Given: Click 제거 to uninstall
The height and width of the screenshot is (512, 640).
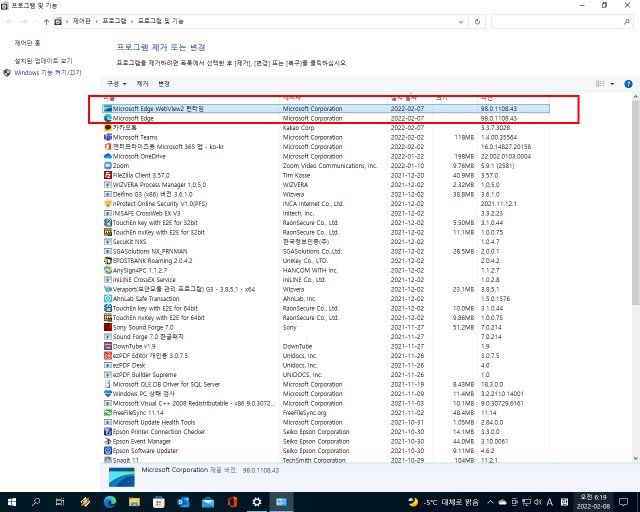Looking at the screenshot, I should click(142, 84).
